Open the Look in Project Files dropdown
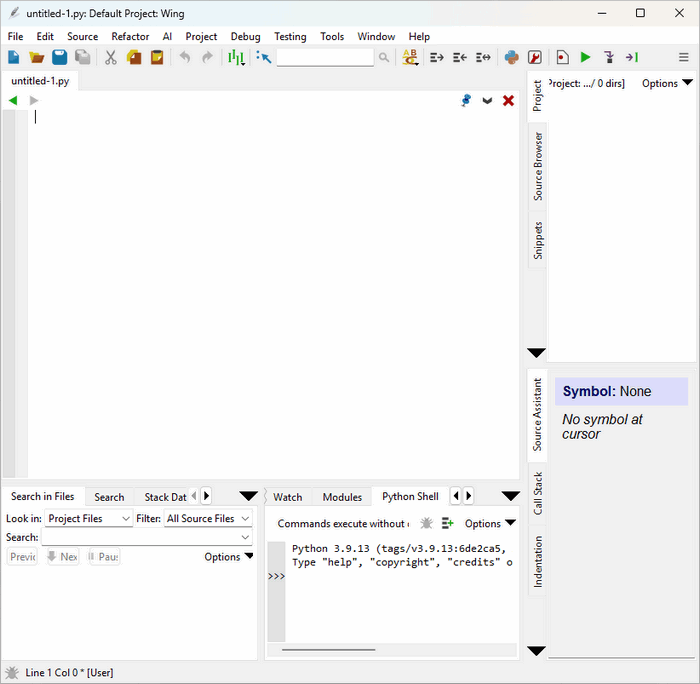This screenshot has width=700, height=684. click(89, 519)
